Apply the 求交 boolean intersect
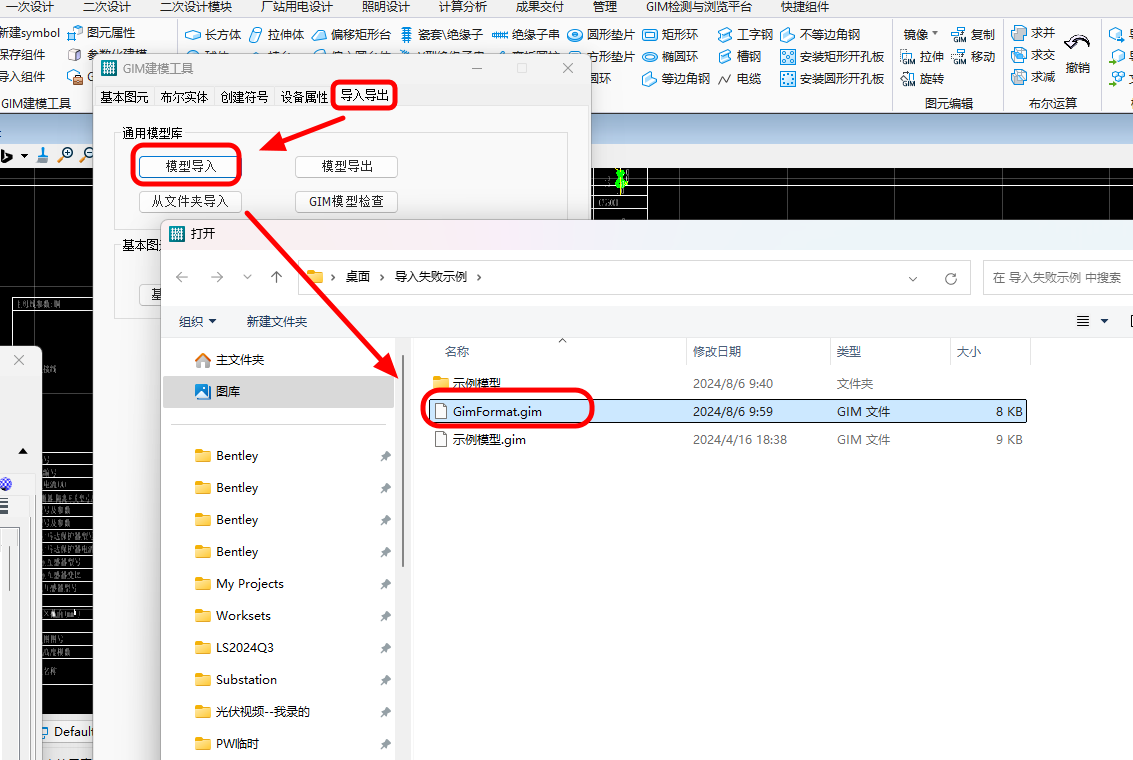This screenshot has height=760, width=1133. pos(1033,55)
